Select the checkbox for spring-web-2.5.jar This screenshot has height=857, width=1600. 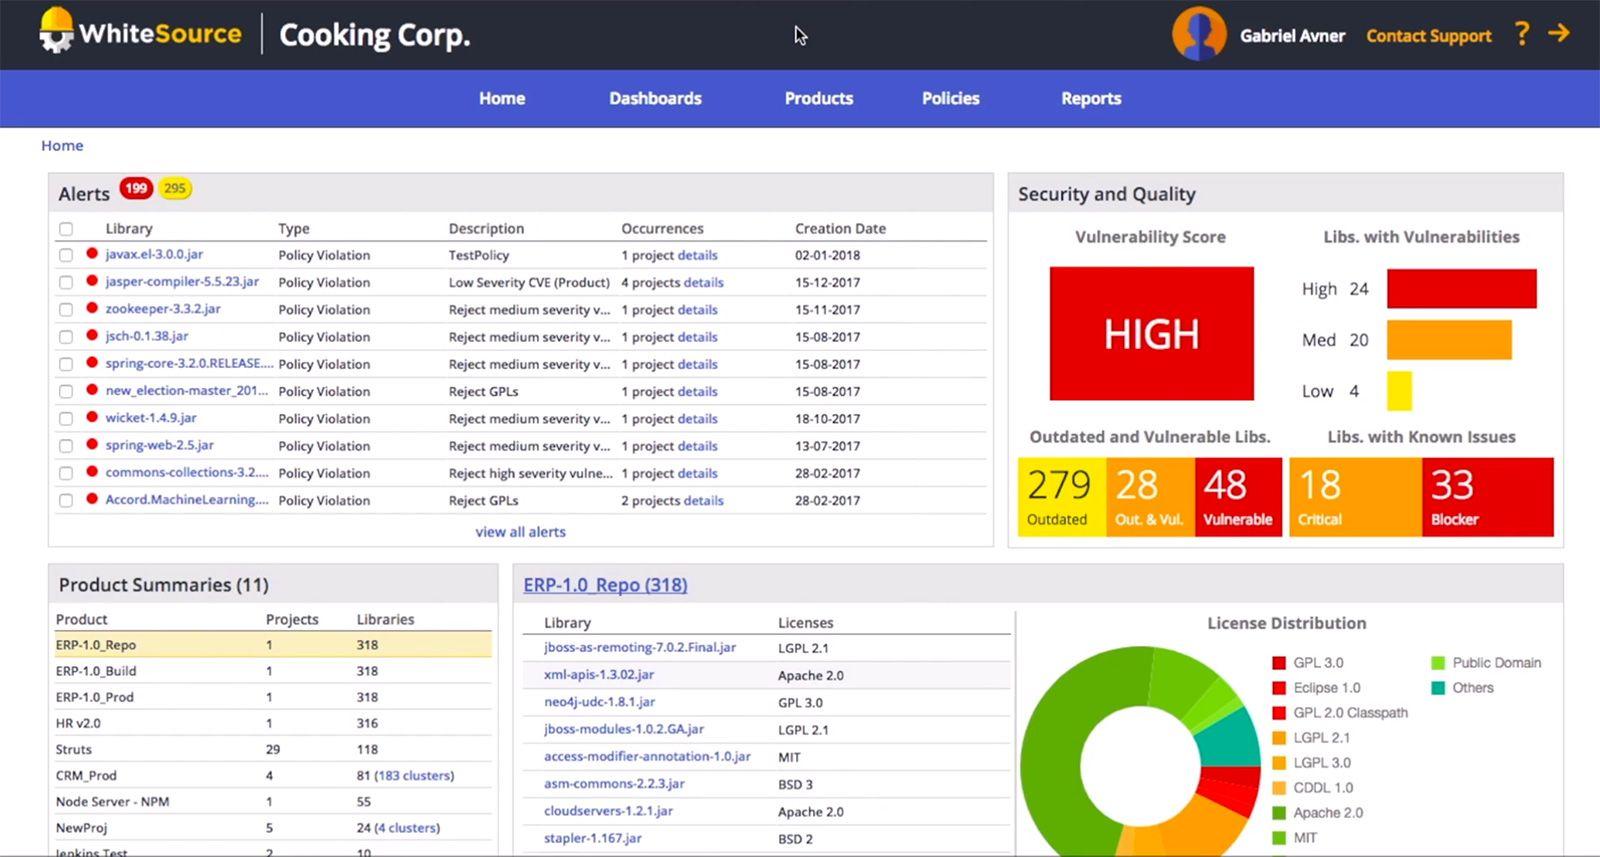click(x=66, y=446)
